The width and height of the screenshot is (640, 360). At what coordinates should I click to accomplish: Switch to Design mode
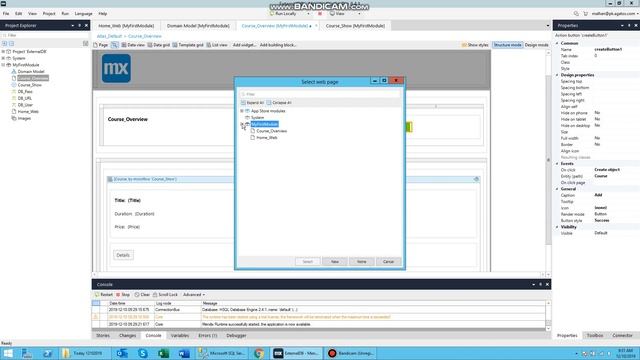click(x=536, y=45)
